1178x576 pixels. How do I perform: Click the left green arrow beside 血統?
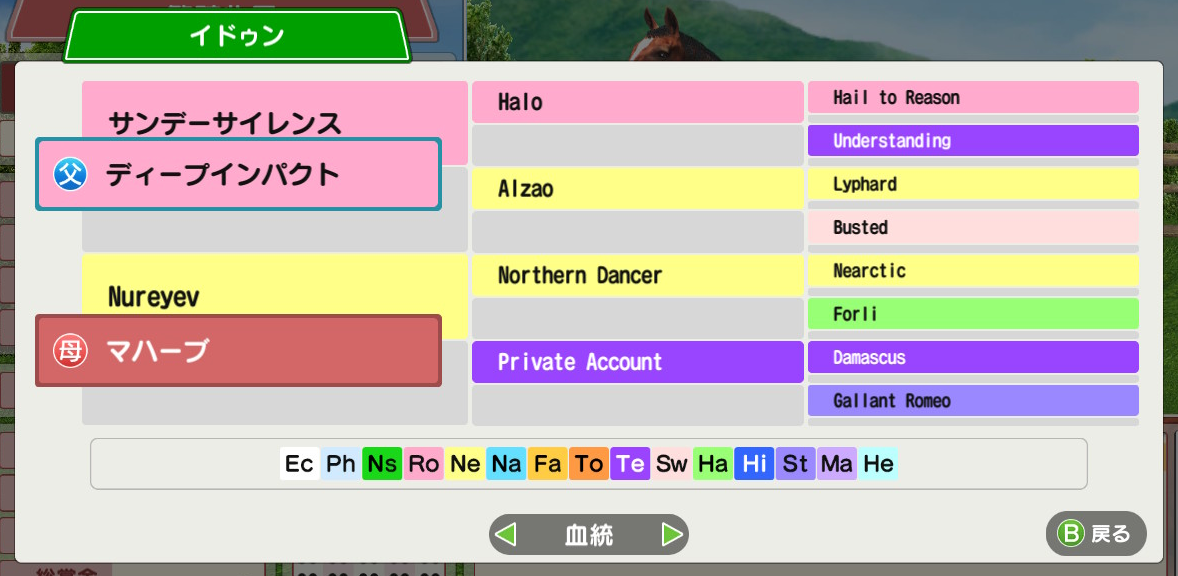[507, 535]
